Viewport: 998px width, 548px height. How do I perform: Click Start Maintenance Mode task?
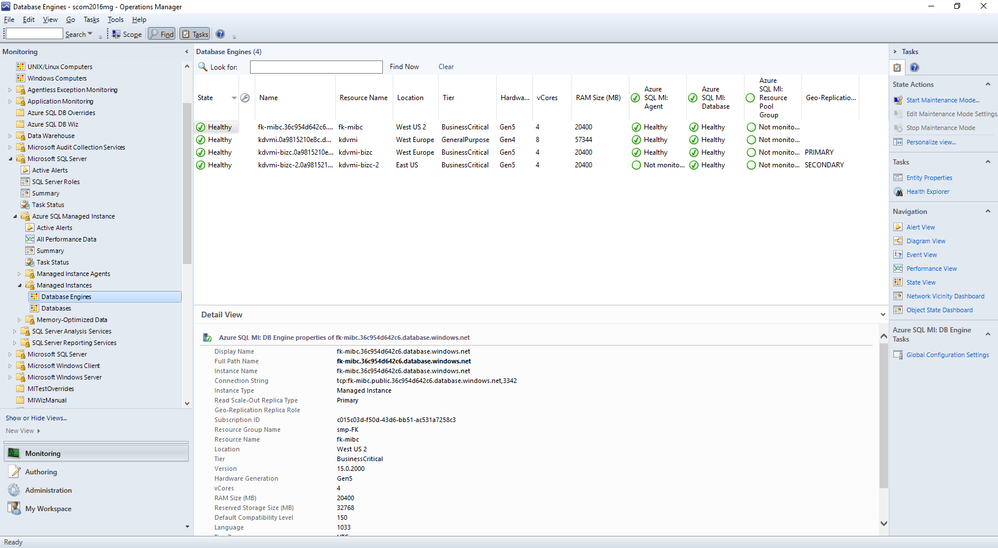[943, 100]
